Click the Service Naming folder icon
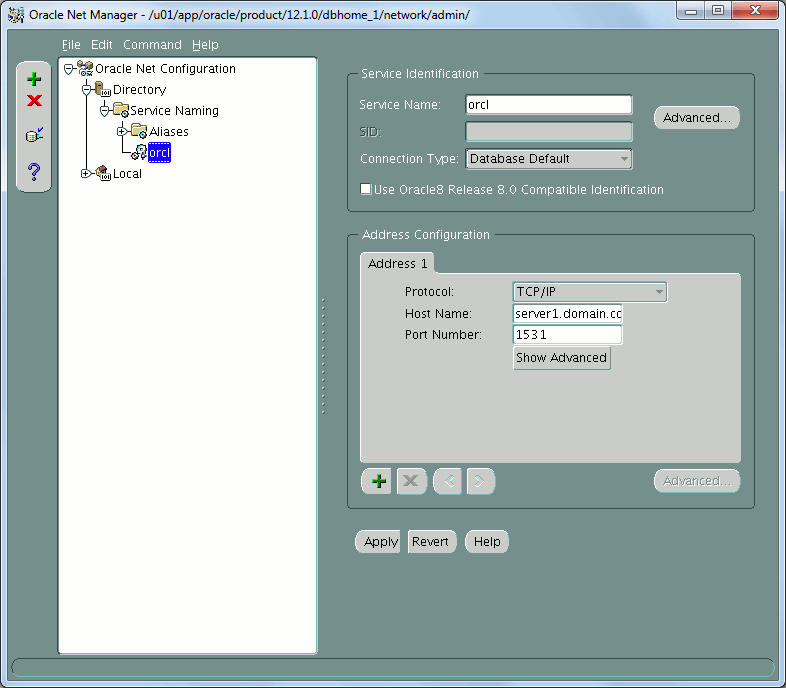 (x=121, y=110)
